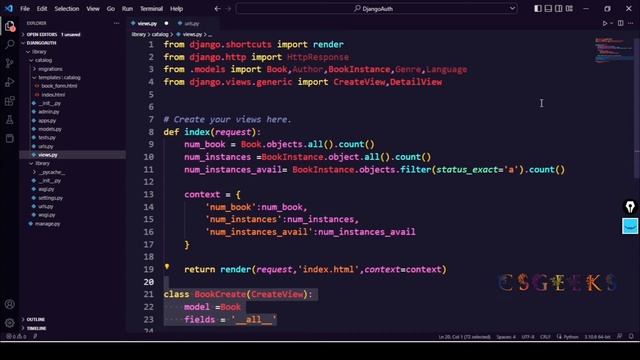Image resolution: width=640 pixels, height=360 pixels.
Task: Open Explorer panel ellipsis menu
Action: (x=116, y=23)
